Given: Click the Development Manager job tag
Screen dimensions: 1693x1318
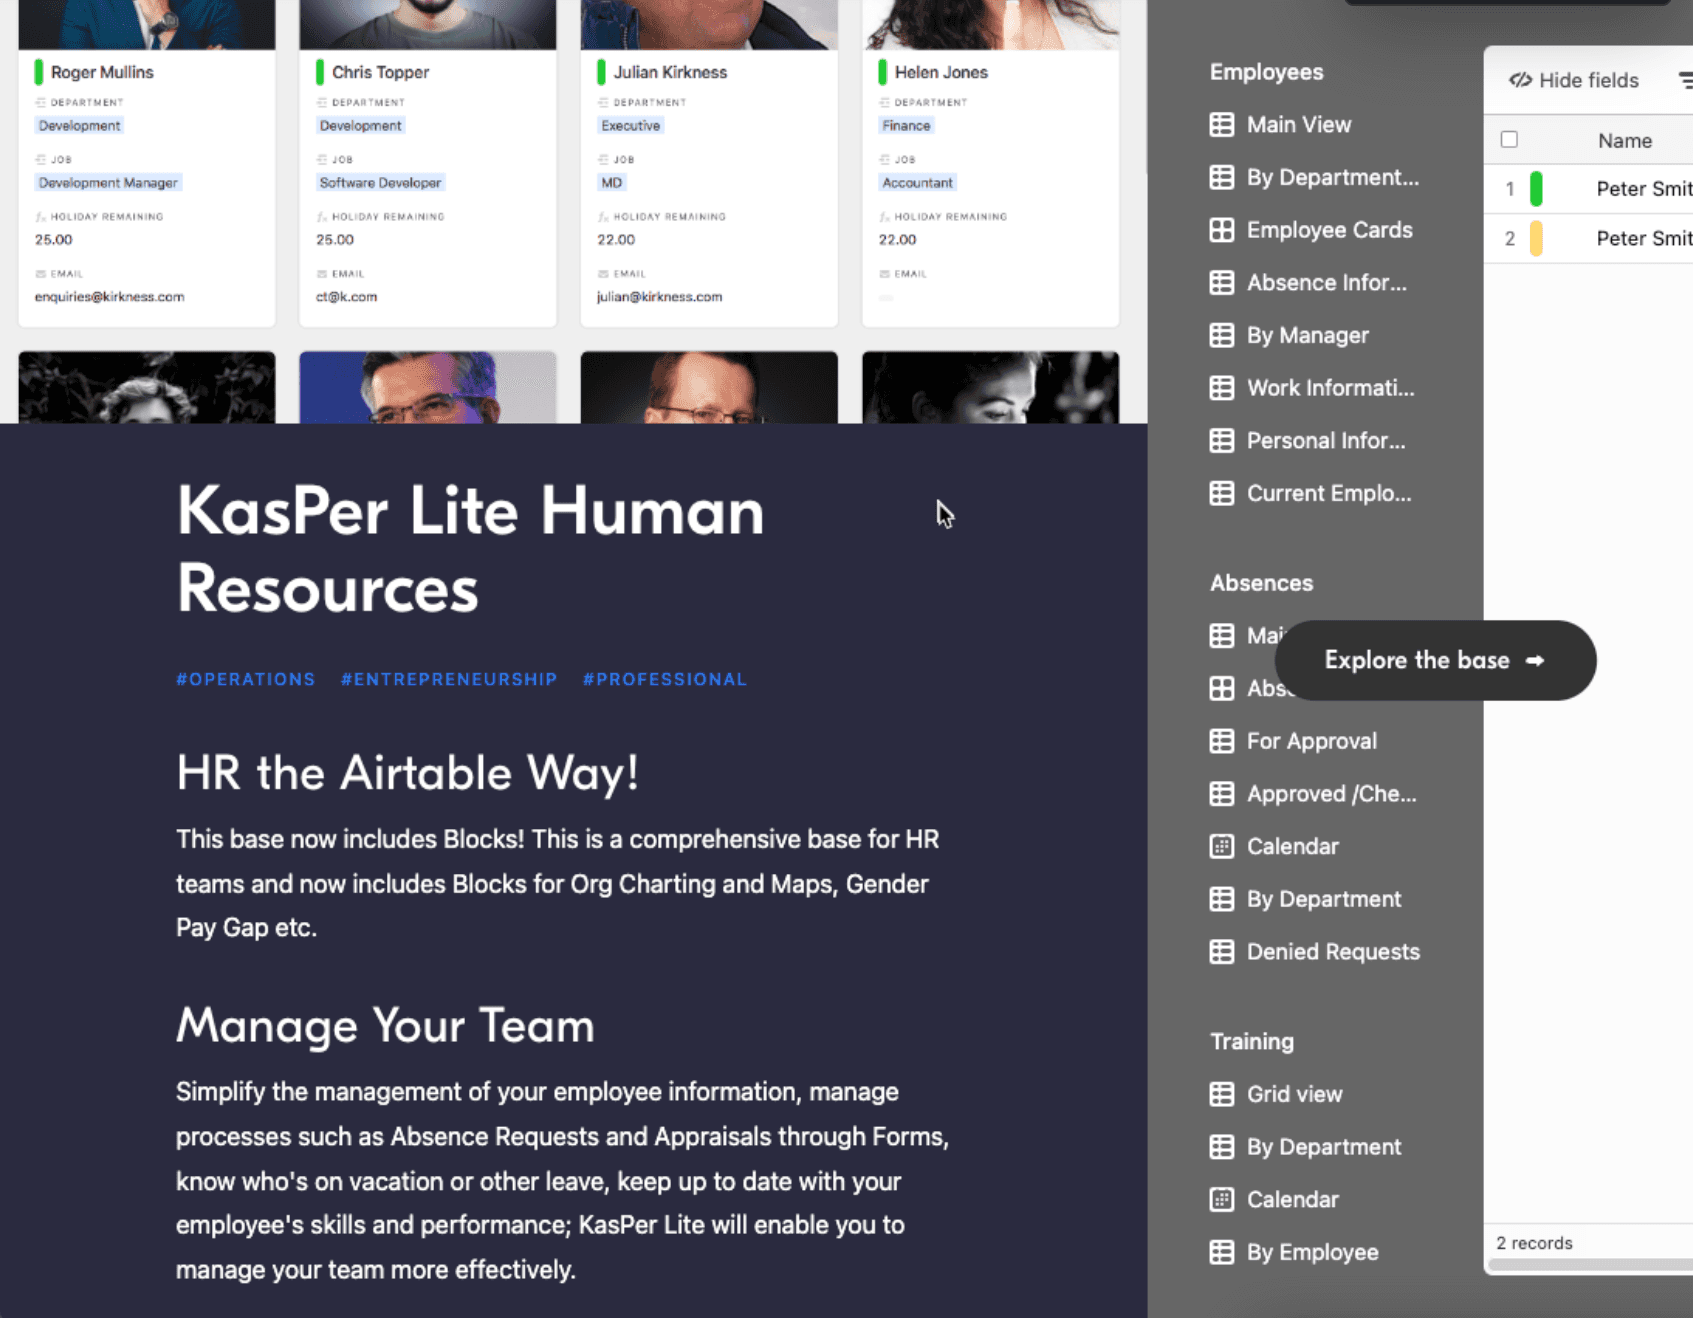Looking at the screenshot, I should [x=108, y=183].
